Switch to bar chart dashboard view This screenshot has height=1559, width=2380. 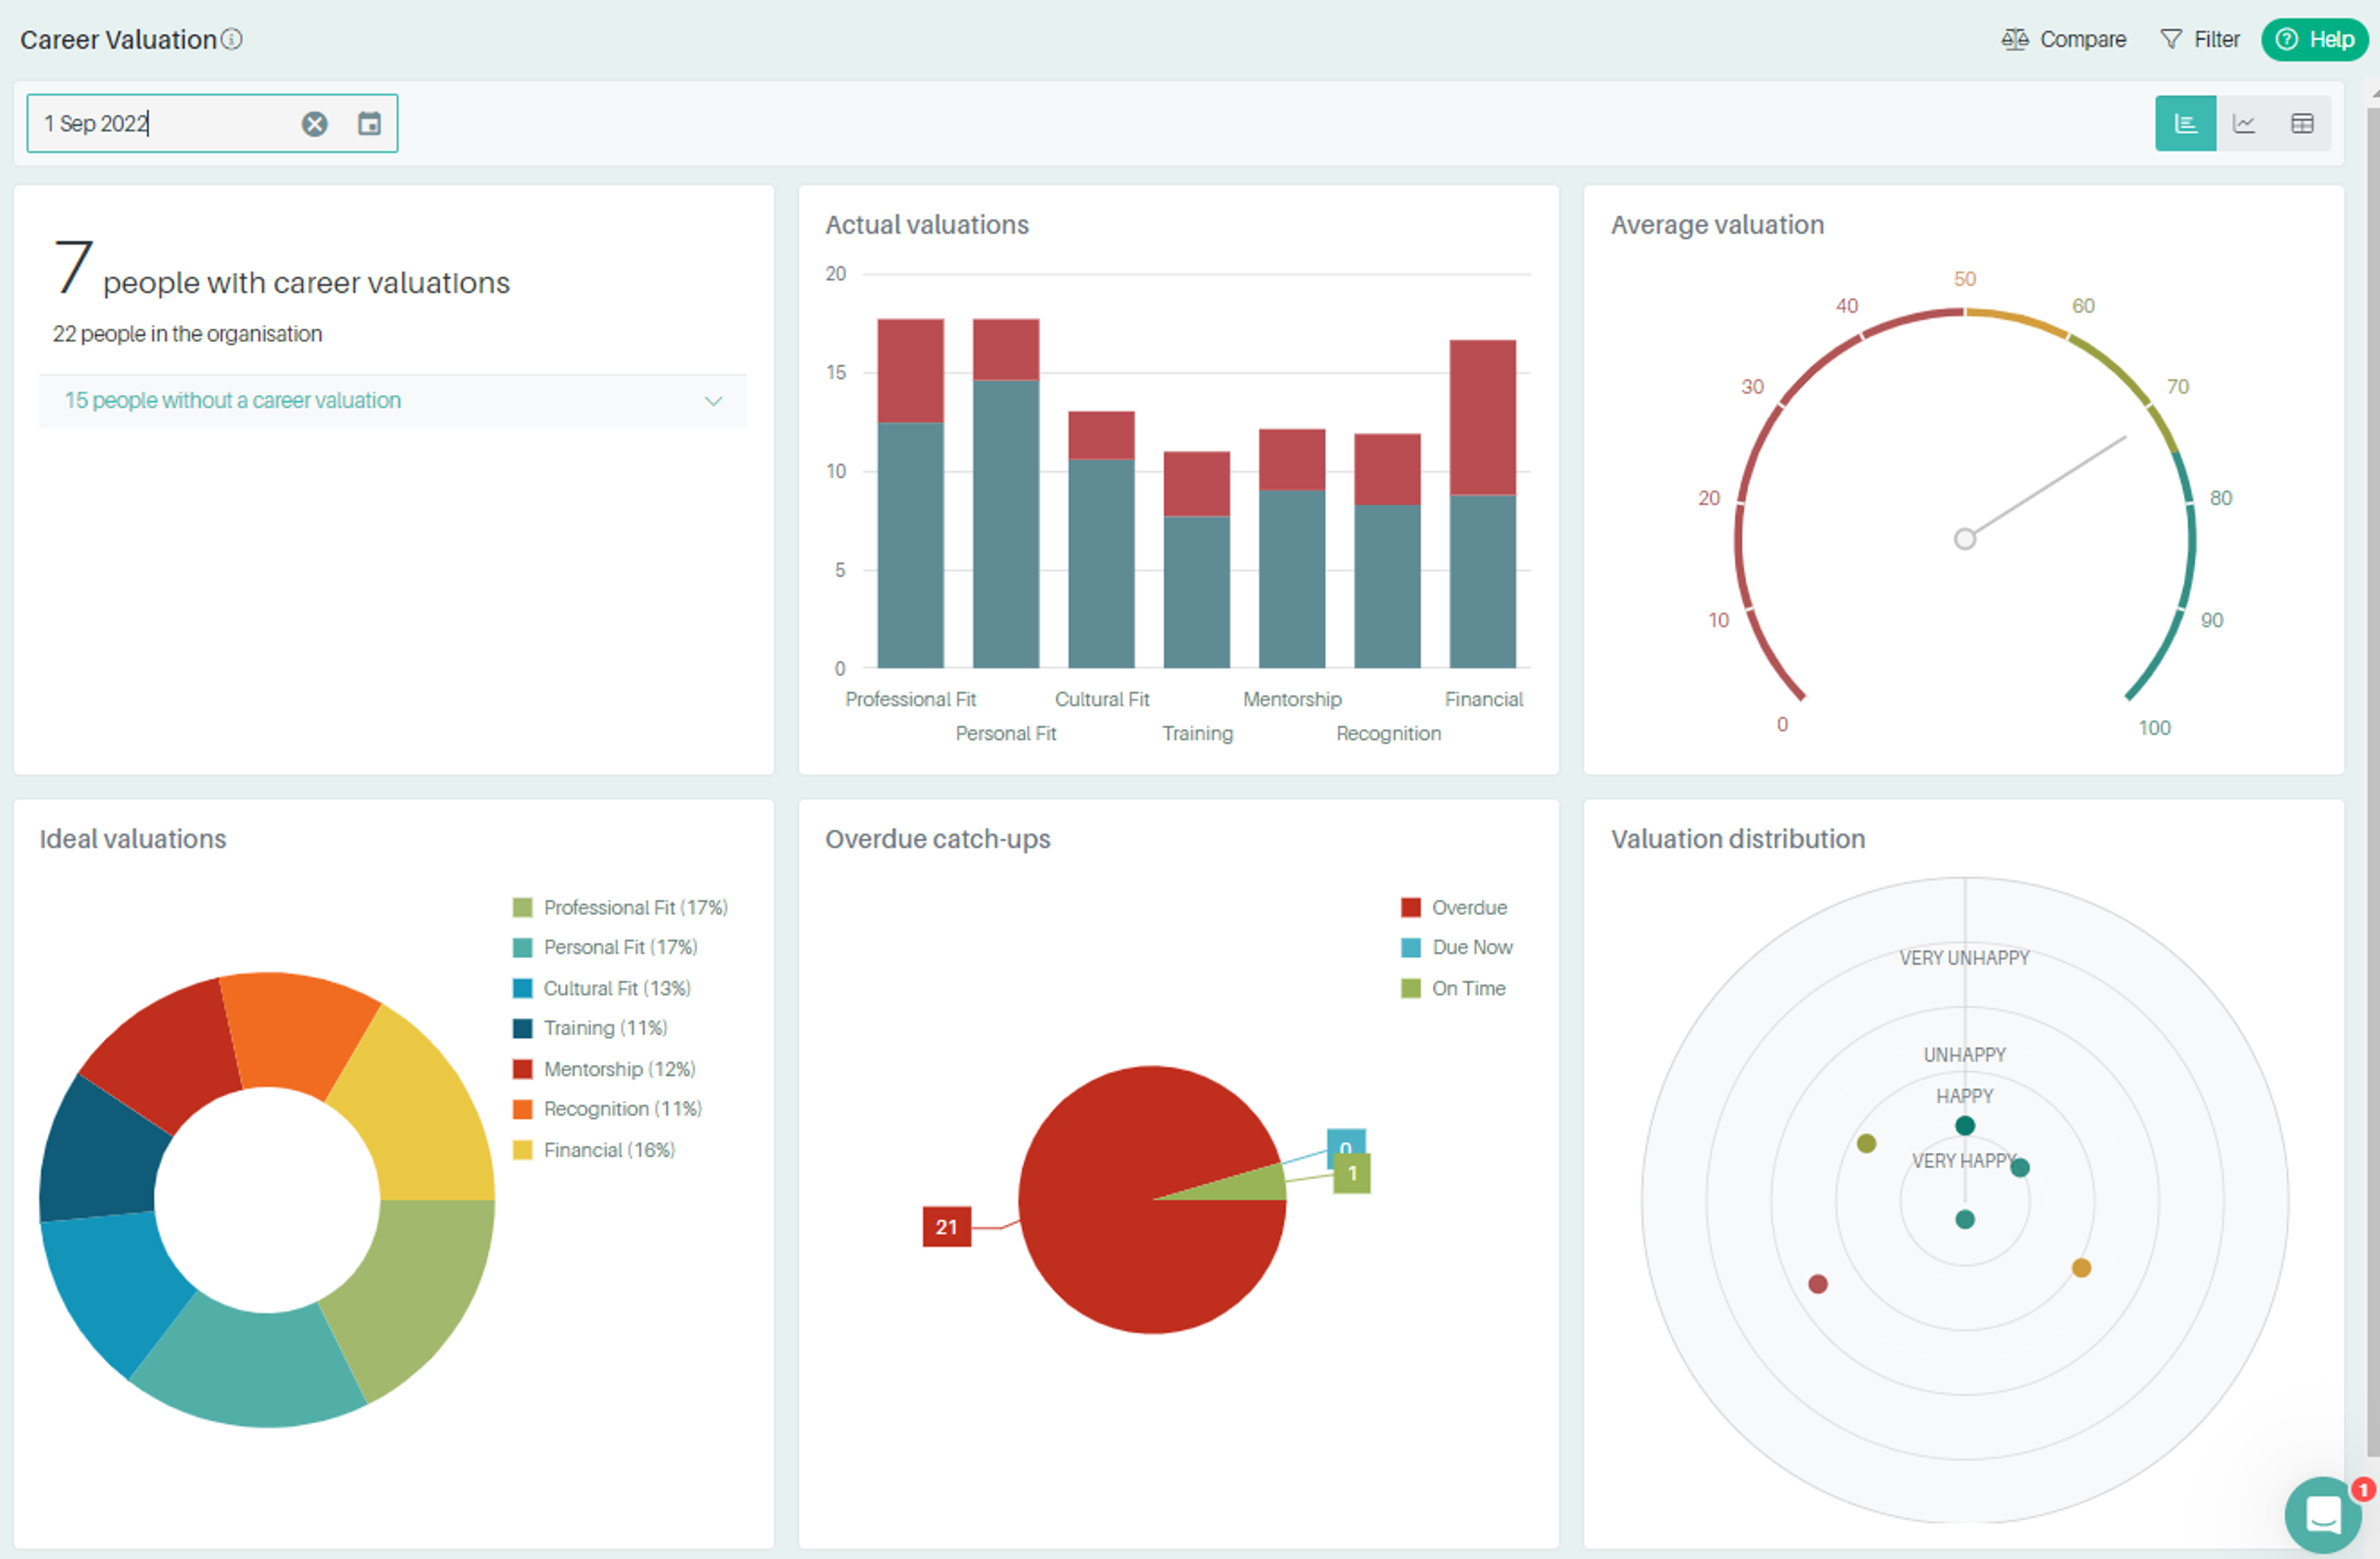pyautogui.click(x=2185, y=124)
